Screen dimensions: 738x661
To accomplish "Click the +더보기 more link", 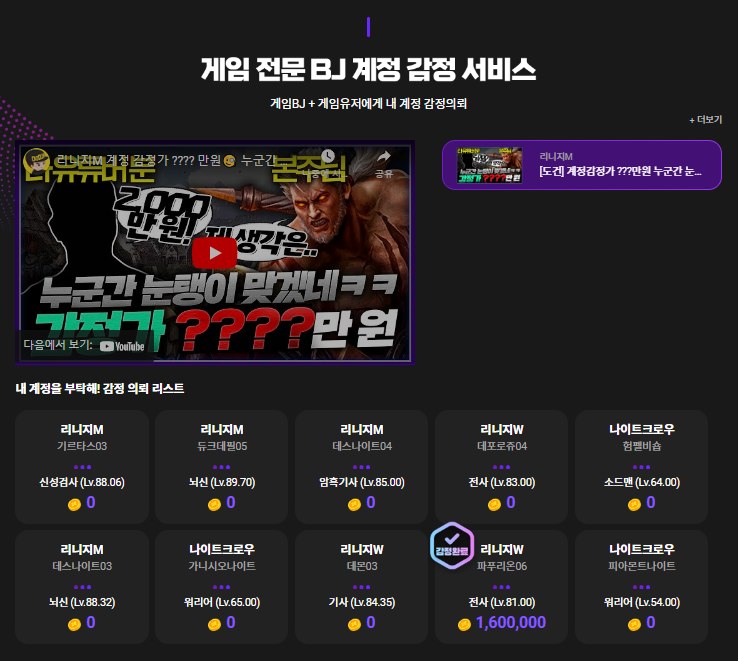I will click(706, 120).
